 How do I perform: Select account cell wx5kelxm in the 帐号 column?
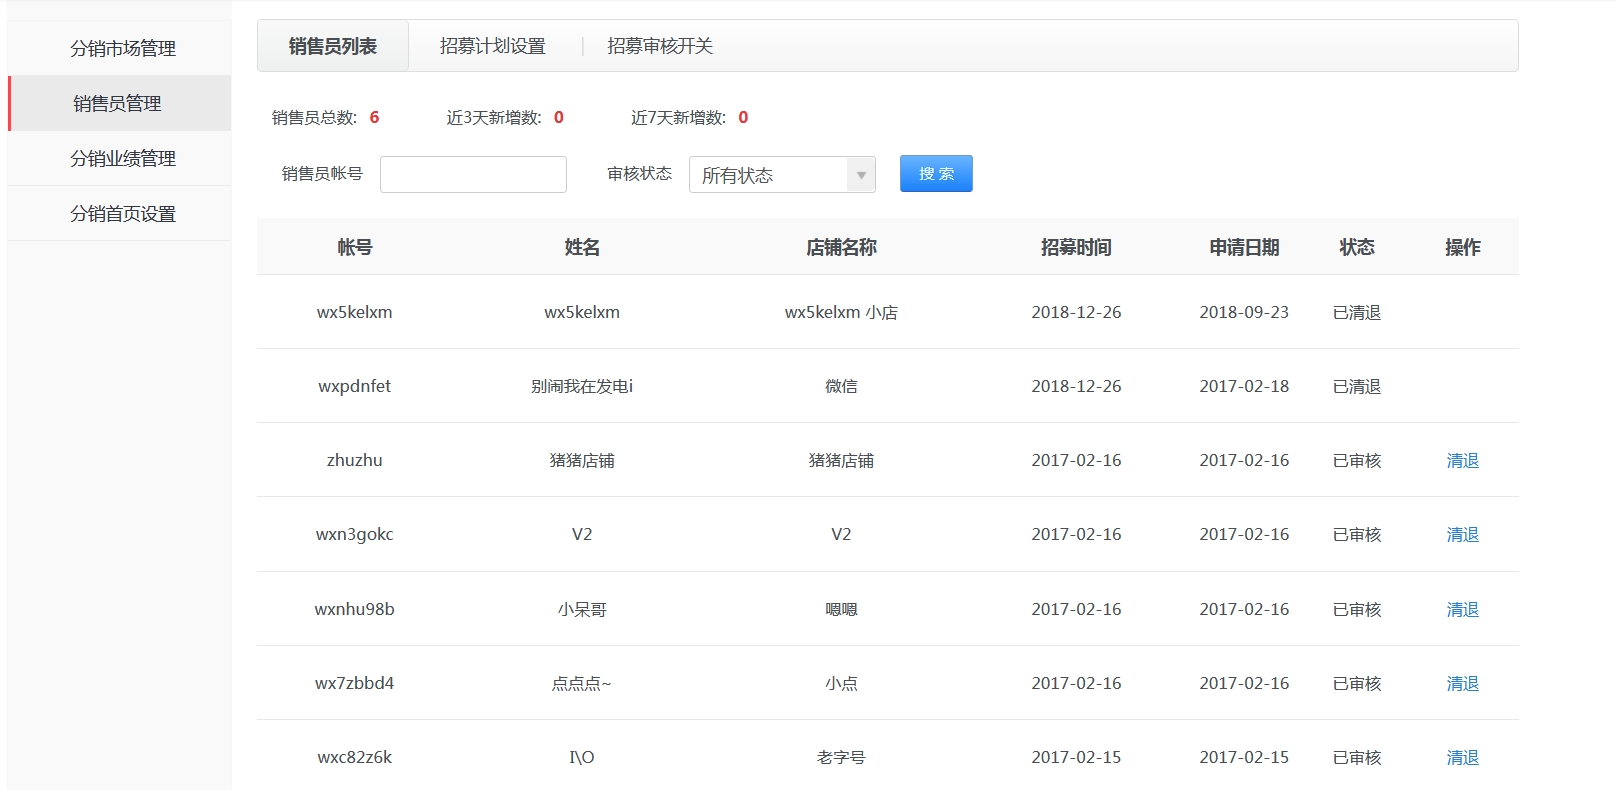(x=354, y=312)
